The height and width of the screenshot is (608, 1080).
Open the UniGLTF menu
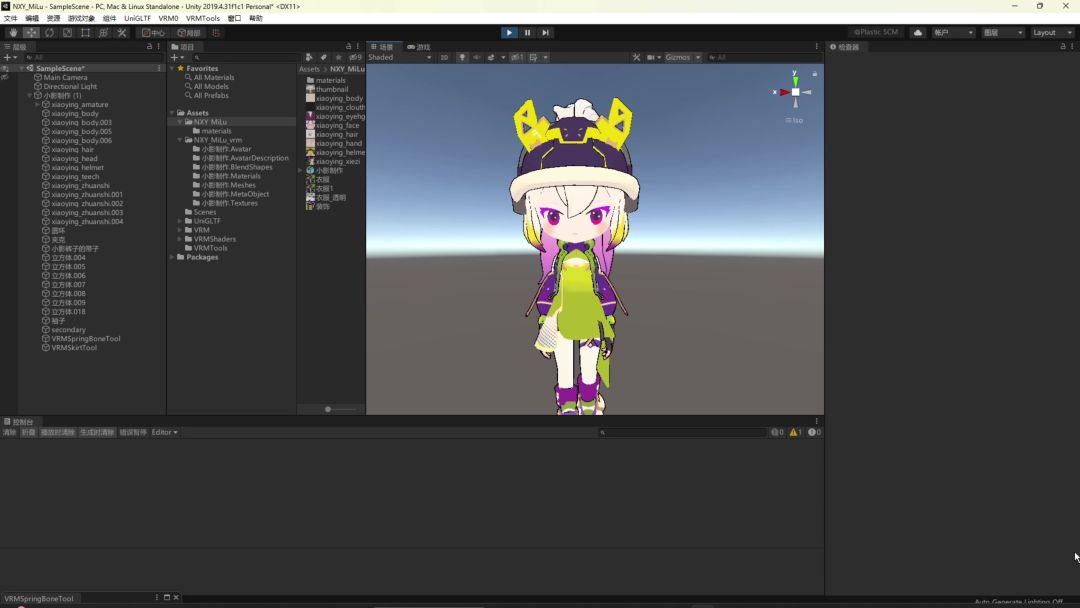(136, 18)
